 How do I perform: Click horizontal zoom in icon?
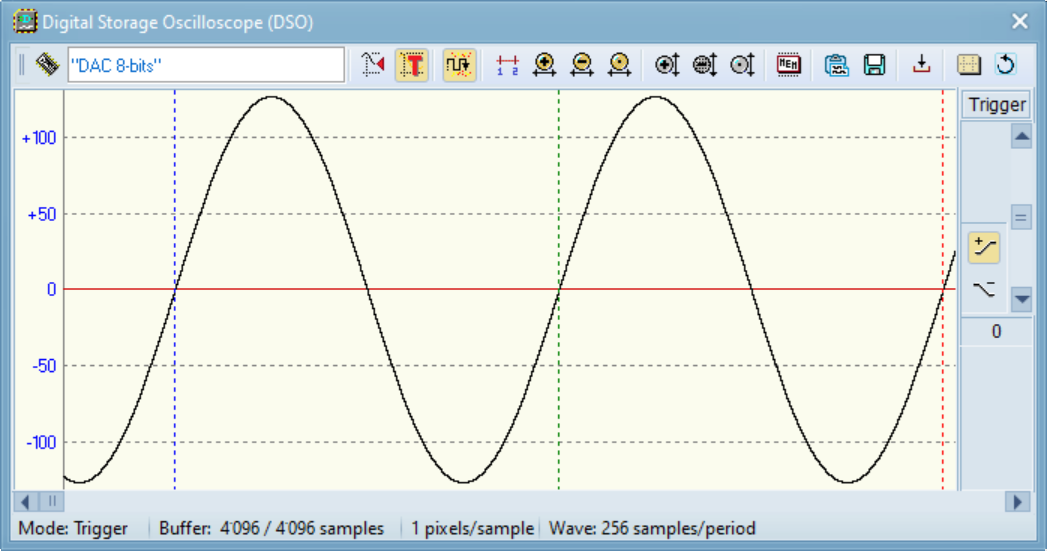(x=545, y=65)
